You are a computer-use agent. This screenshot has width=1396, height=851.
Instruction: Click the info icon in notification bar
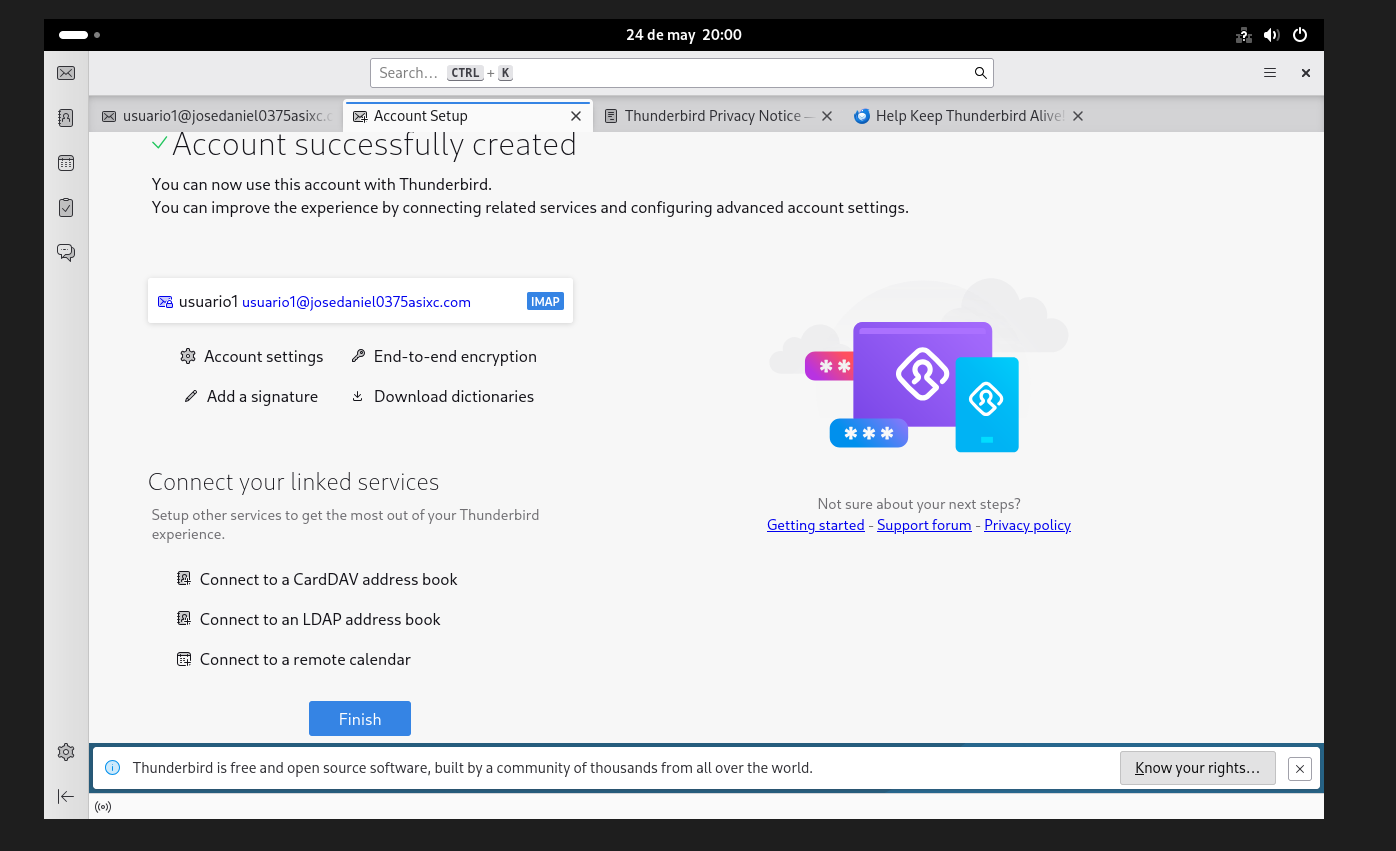coord(113,768)
